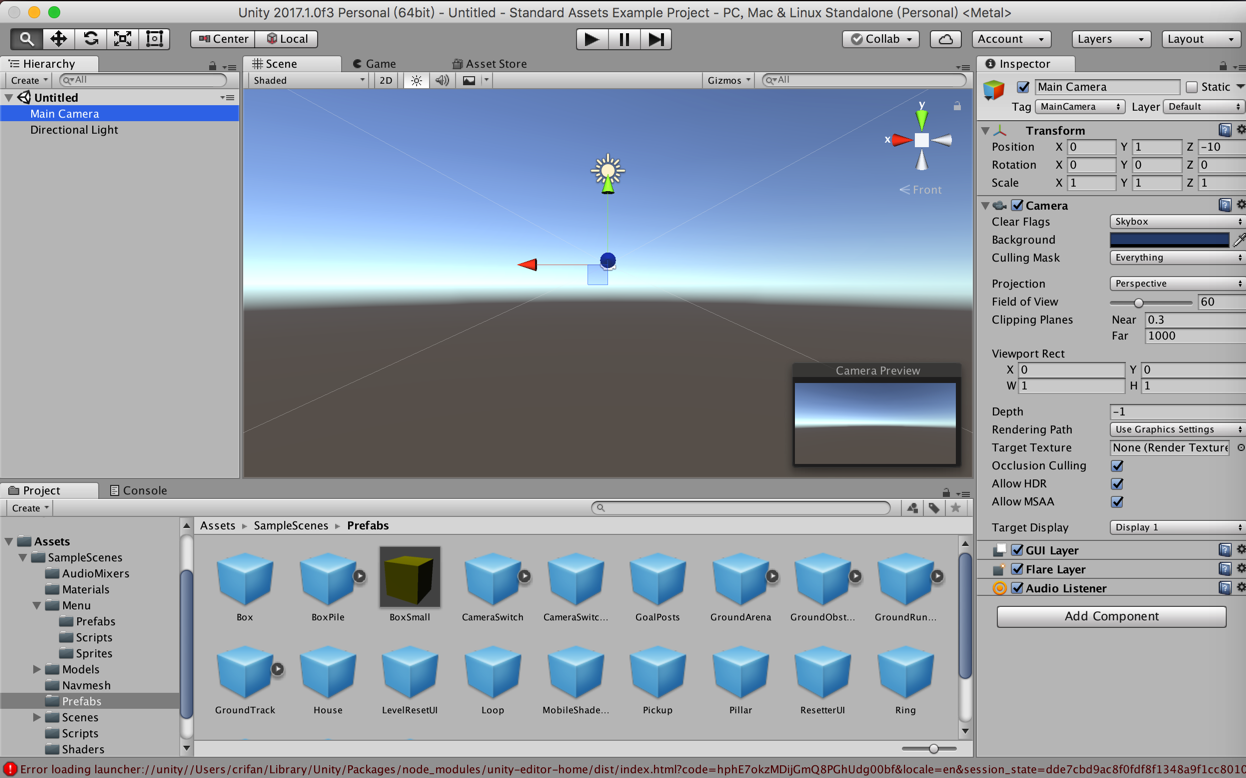The width and height of the screenshot is (1246, 778).
Task: Select the Pickup prefab
Action: (657, 681)
